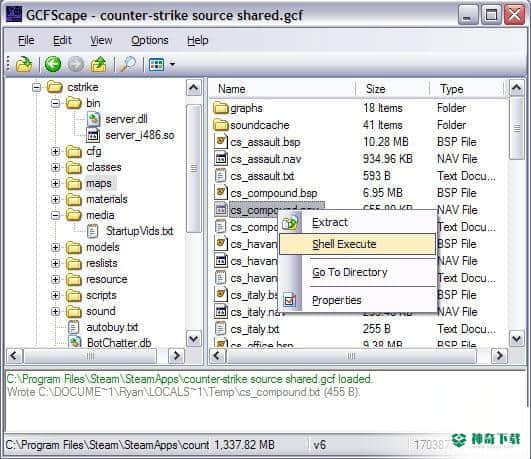Select server.dll in the tree
This screenshot has width=531, height=459.
(x=126, y=119)
